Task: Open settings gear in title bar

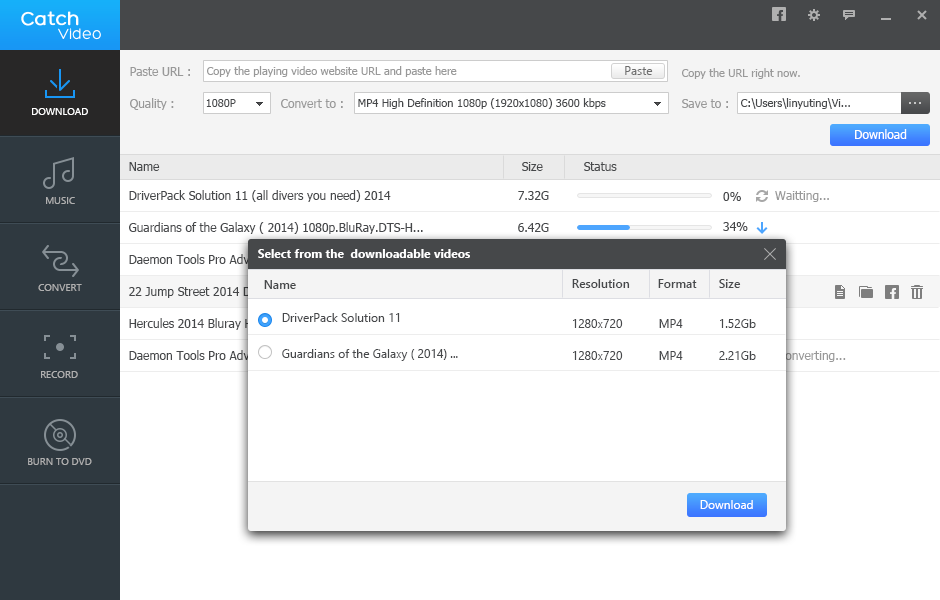Action: pyautogui.click(x=814, y=15)
